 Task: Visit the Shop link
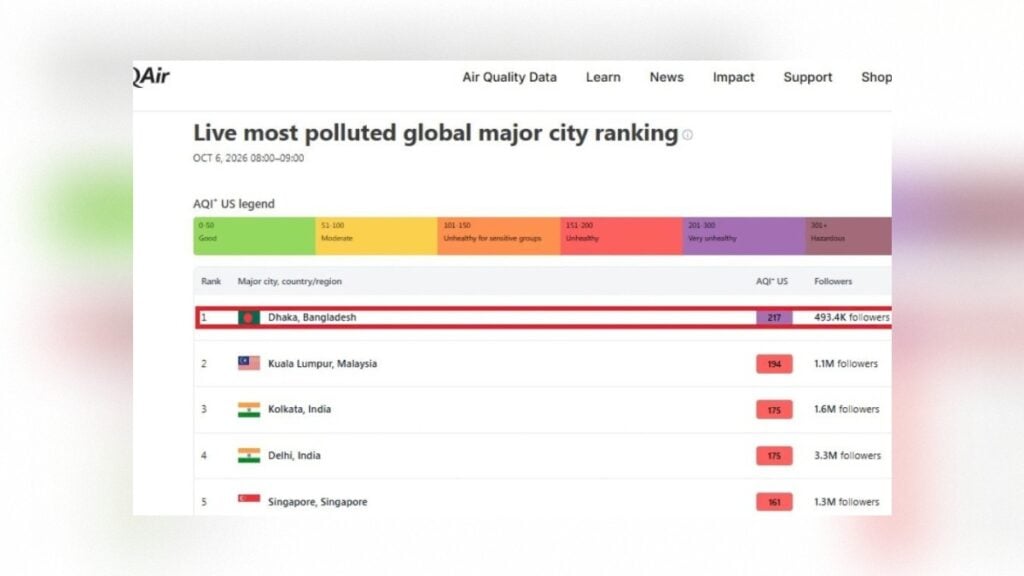(x=876, y=77)
